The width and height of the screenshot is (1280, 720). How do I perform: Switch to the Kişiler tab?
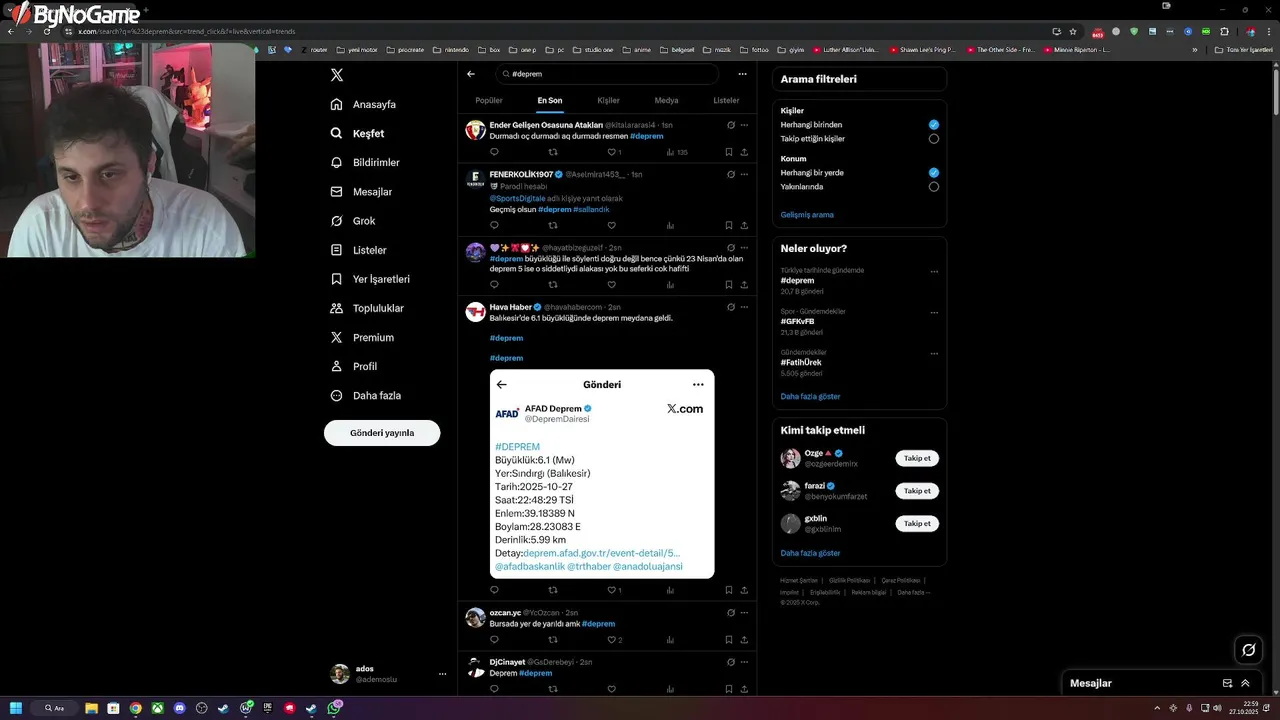tap(608, 100)
